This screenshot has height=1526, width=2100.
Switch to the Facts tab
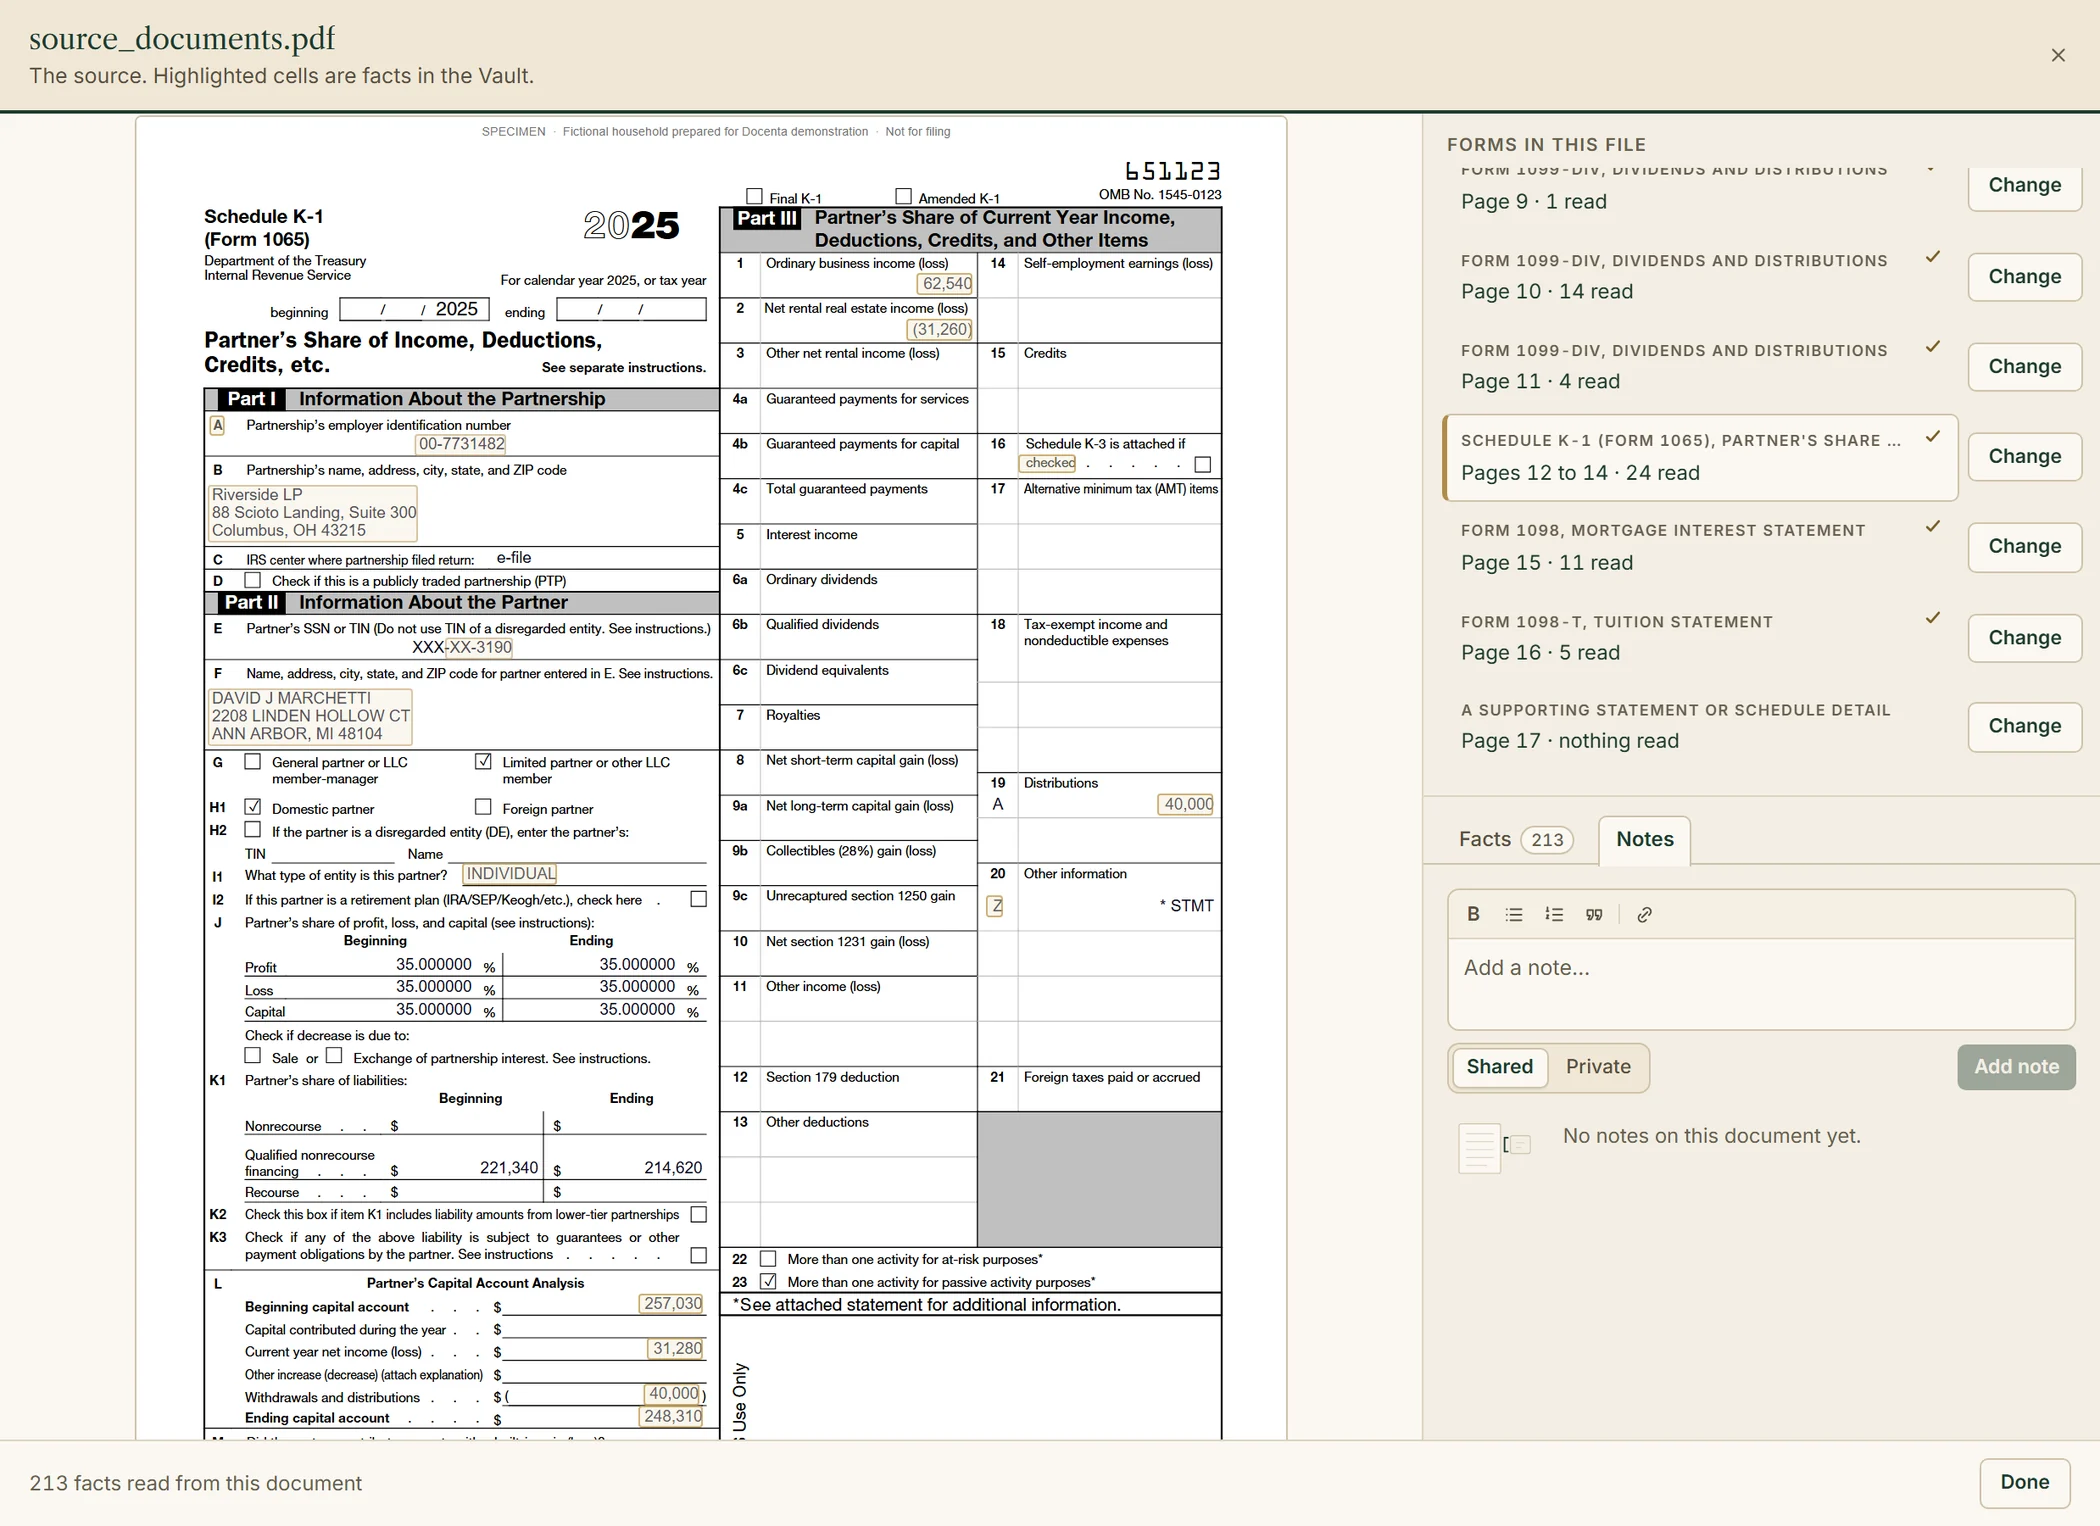(x=1515, y=839)
